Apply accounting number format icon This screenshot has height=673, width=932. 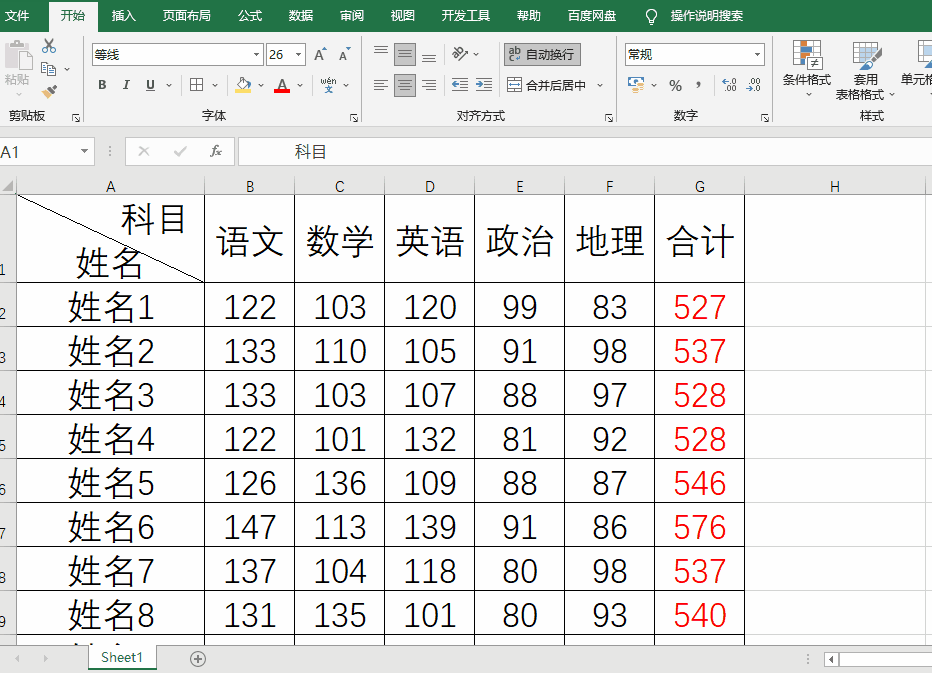point(636,85)
